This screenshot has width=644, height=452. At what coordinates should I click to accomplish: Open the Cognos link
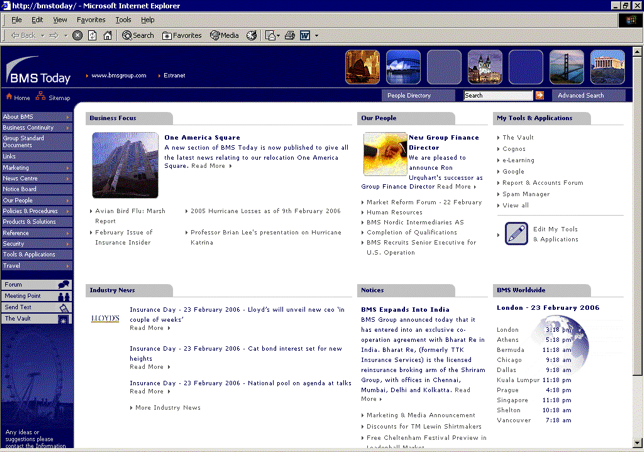[514, 149]
